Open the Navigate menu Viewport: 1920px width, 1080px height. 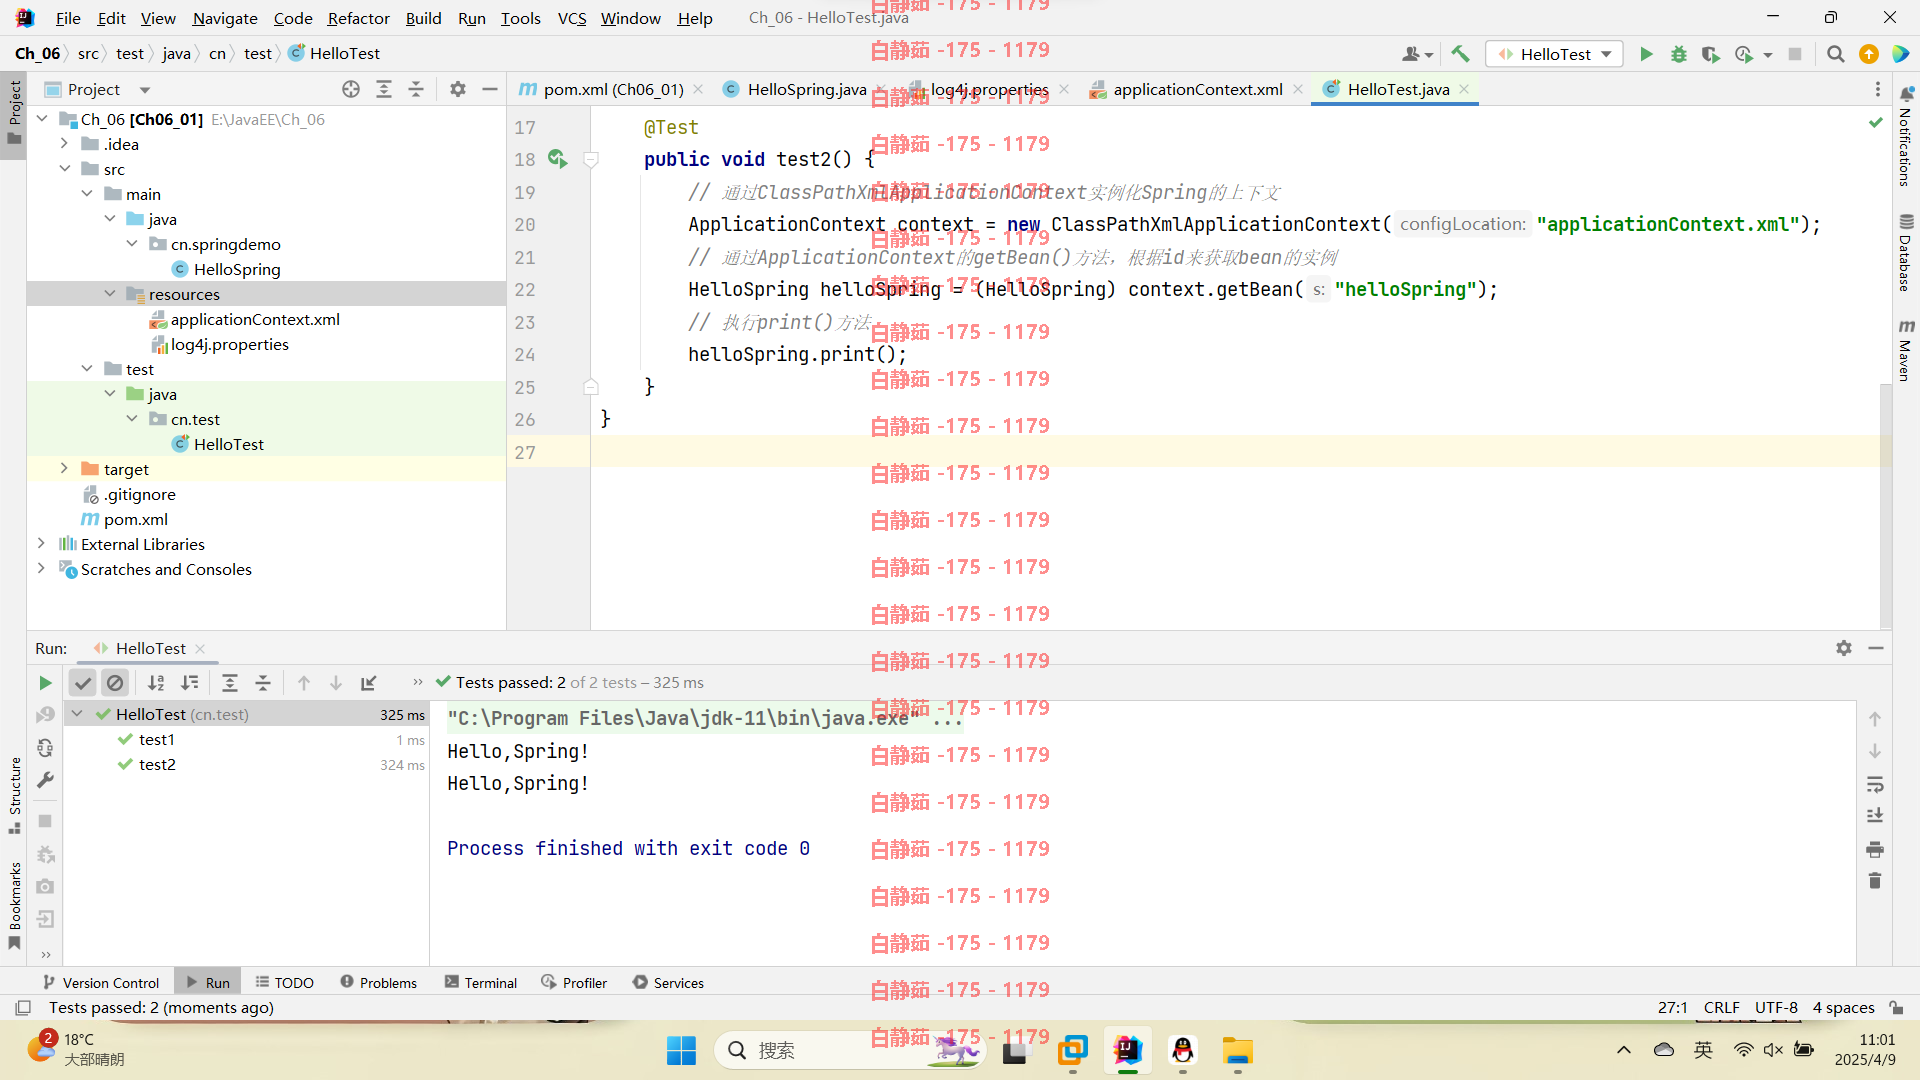(225, 18)
